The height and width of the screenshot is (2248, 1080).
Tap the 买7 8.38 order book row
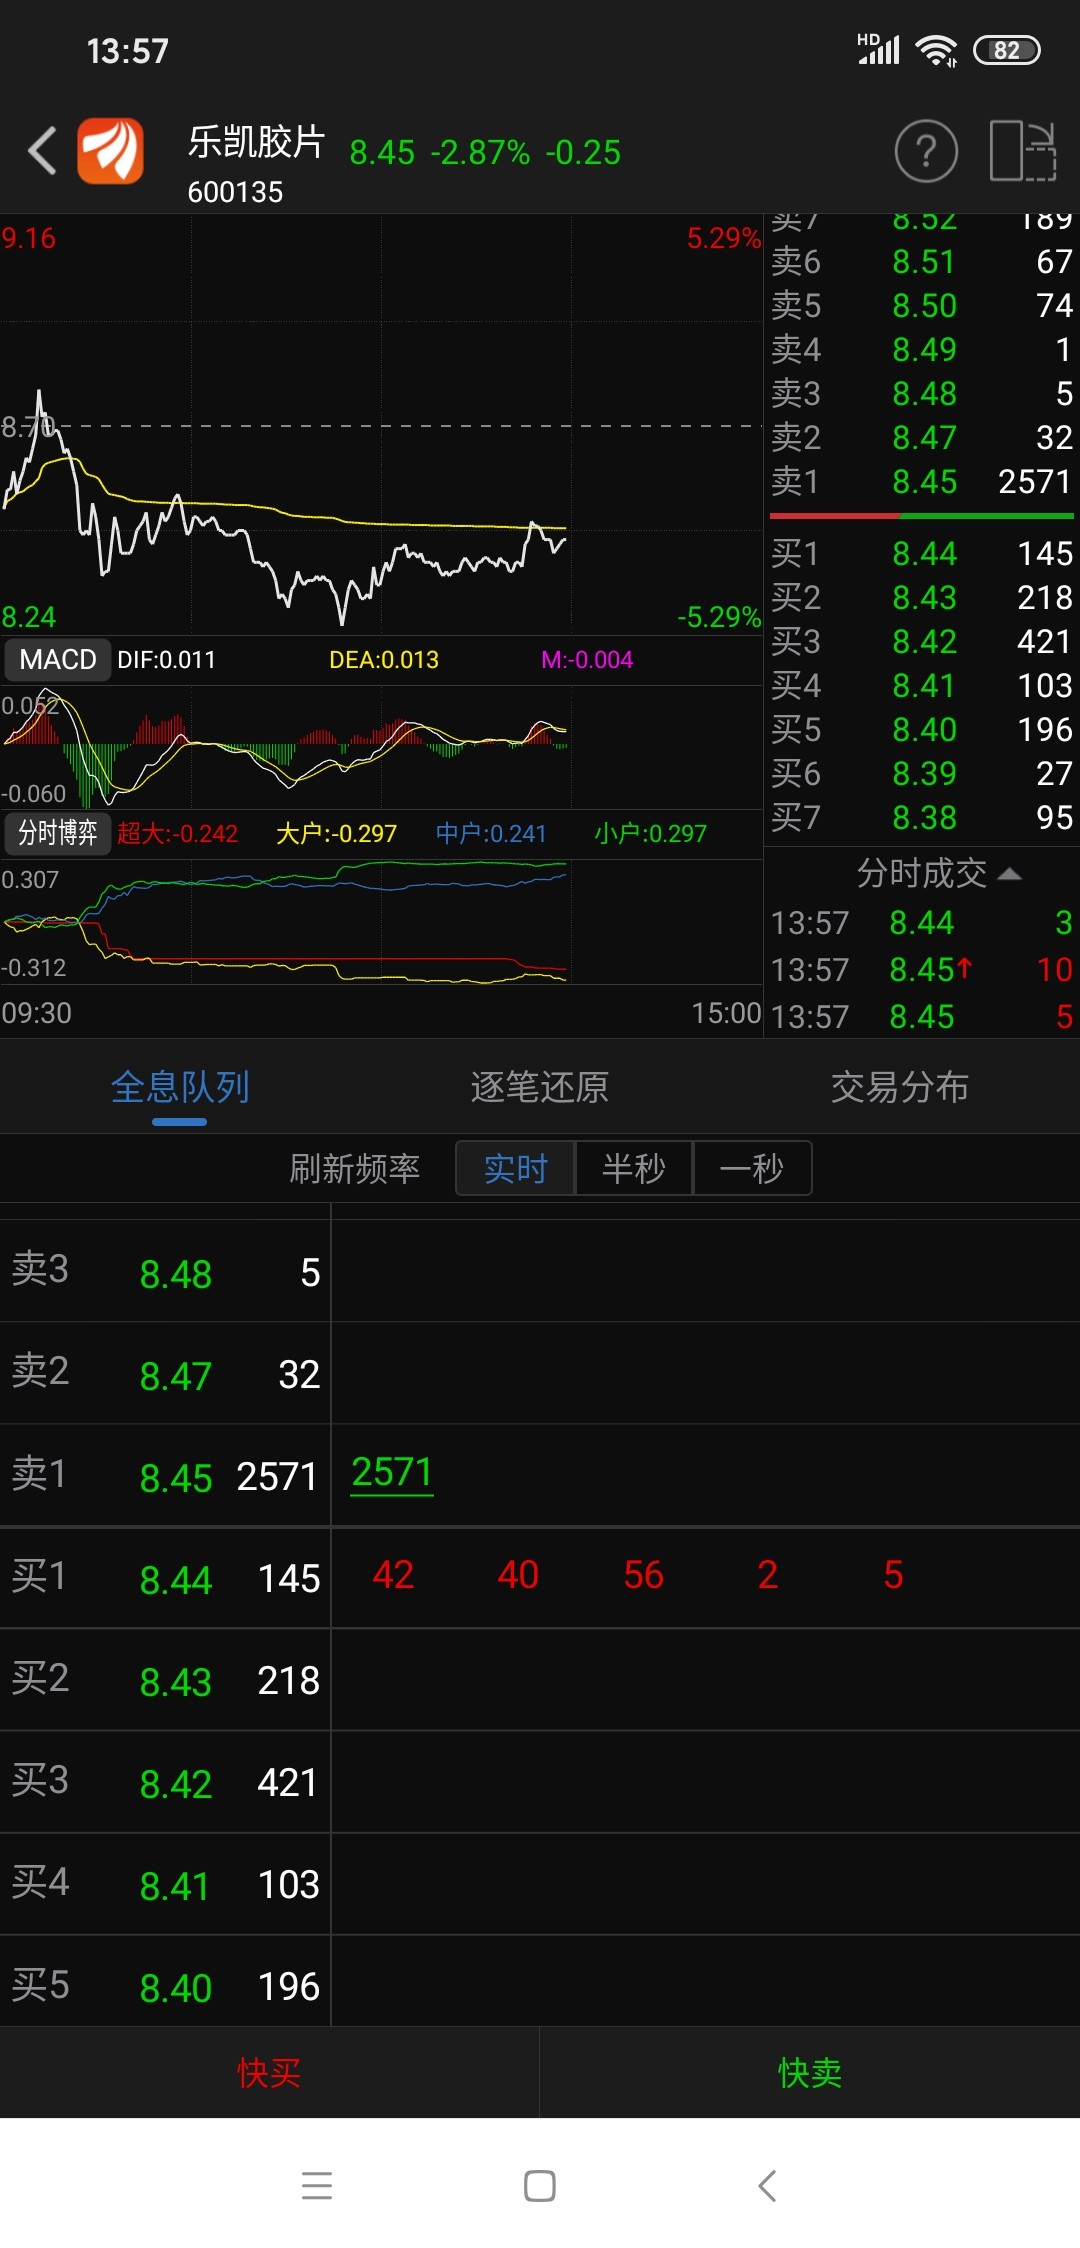coord(922,818)
